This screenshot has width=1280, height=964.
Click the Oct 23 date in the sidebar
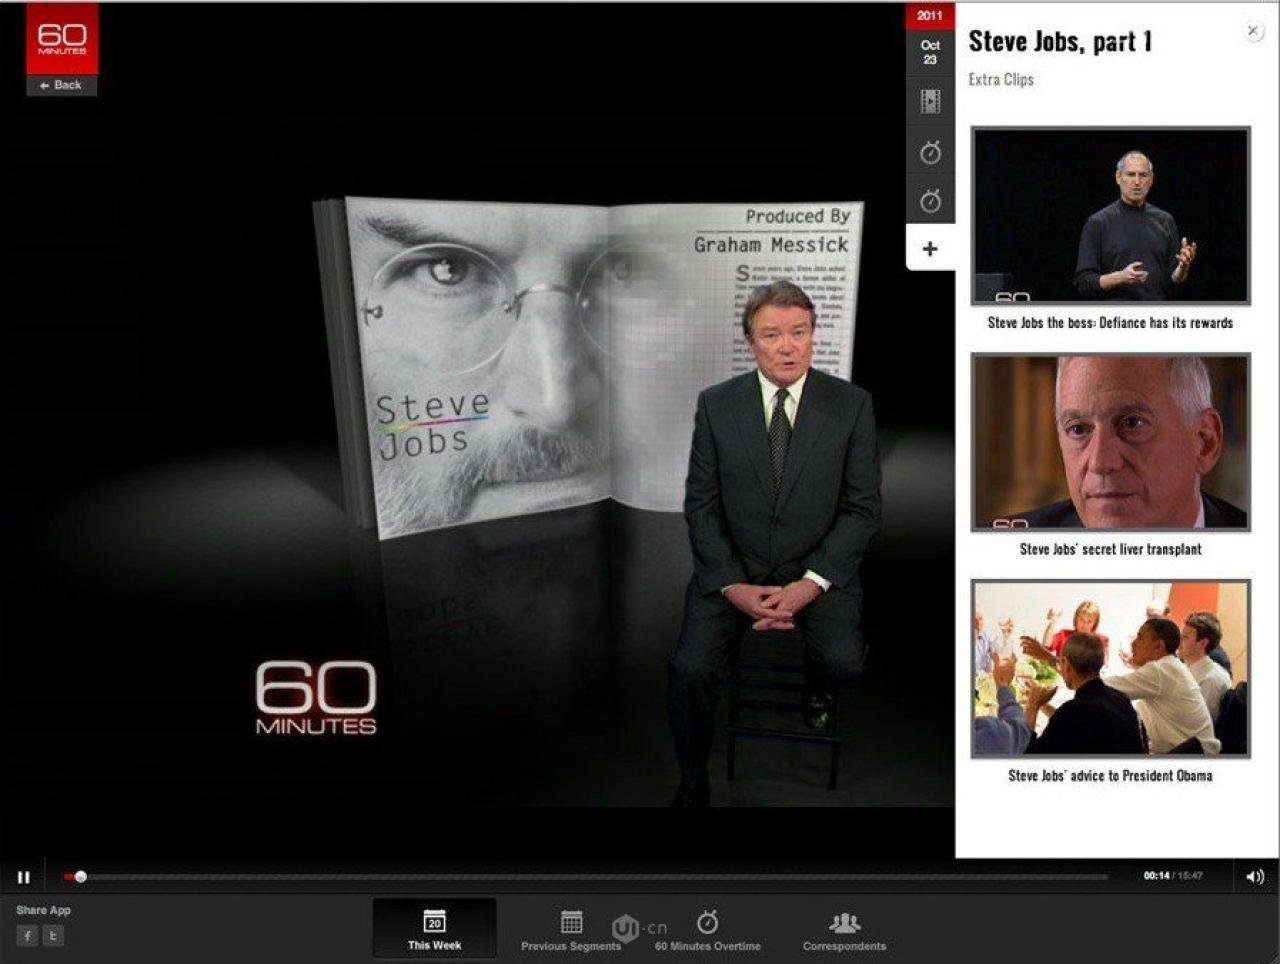pos(930,52)
